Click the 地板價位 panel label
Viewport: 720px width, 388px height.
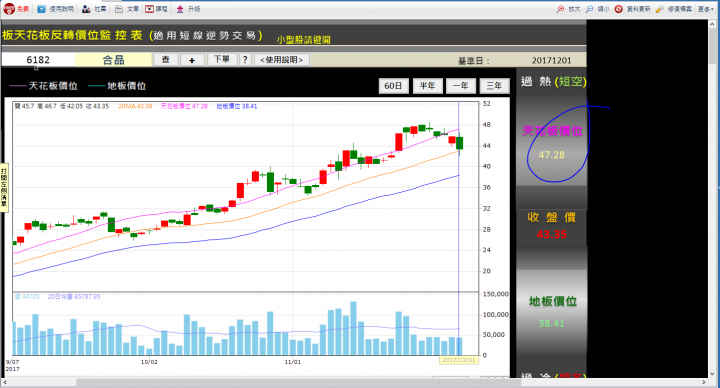point(553,301)
